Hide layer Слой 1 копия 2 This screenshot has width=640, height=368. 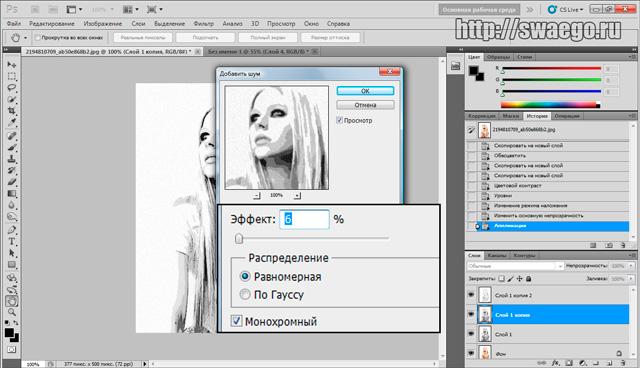pyautogui.click(x=471, y=295)
